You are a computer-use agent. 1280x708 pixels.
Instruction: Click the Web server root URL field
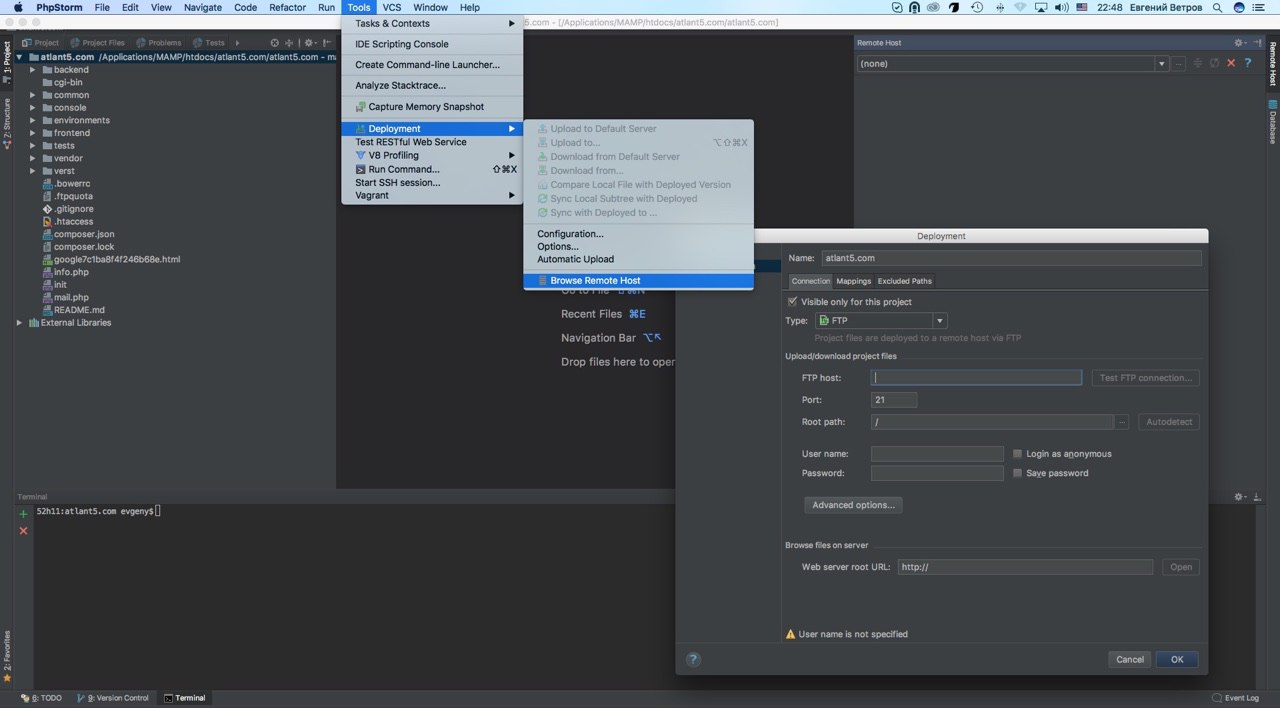[1025, 567]
